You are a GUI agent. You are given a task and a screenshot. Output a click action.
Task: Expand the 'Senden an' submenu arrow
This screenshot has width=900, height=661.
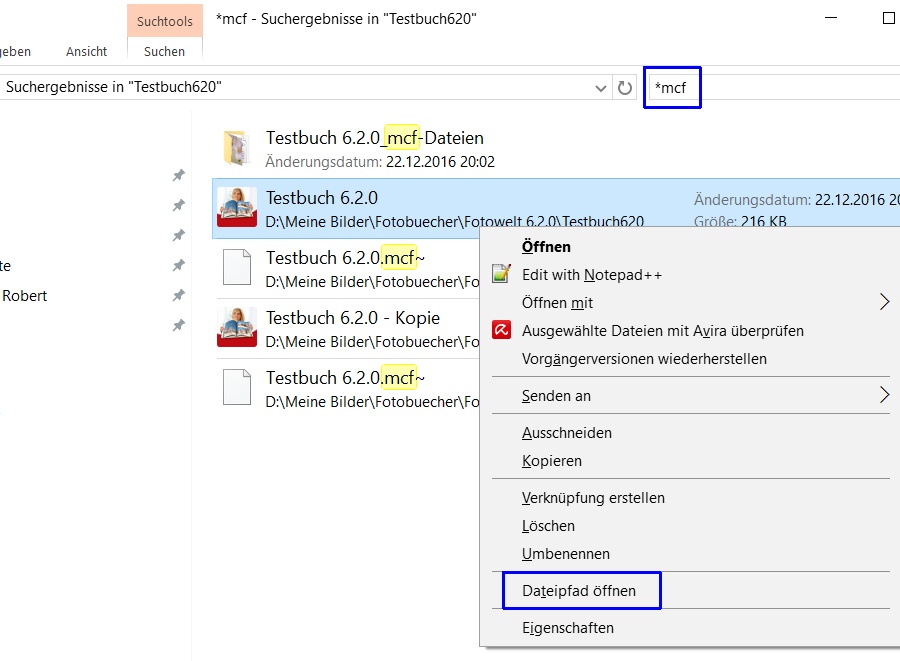tap(884, 395)
